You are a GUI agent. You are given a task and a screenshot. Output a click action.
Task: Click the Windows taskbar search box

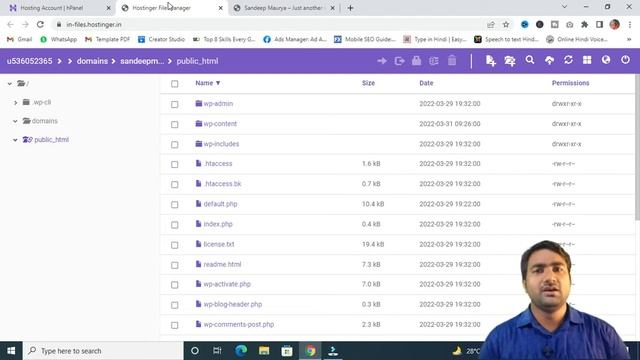coord(103,351)
